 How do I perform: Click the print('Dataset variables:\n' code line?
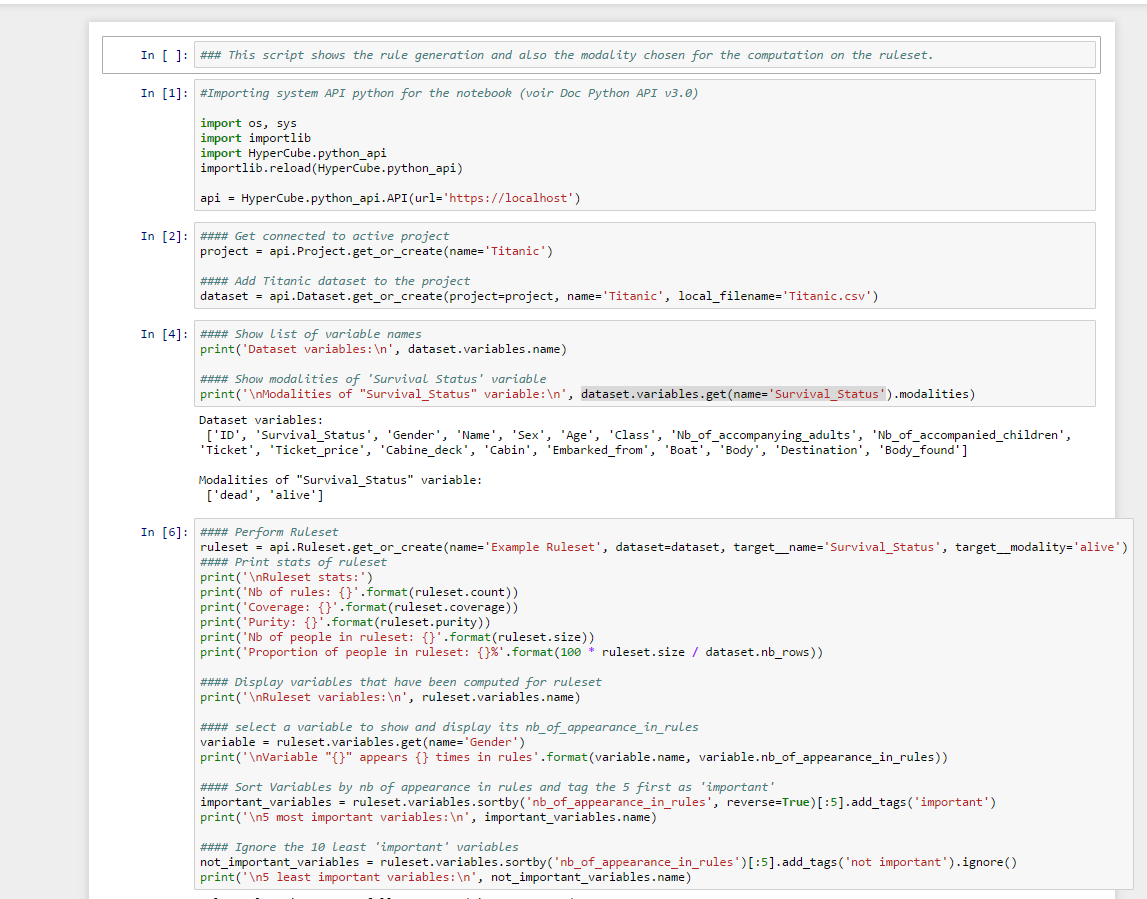tap(383, 349)
